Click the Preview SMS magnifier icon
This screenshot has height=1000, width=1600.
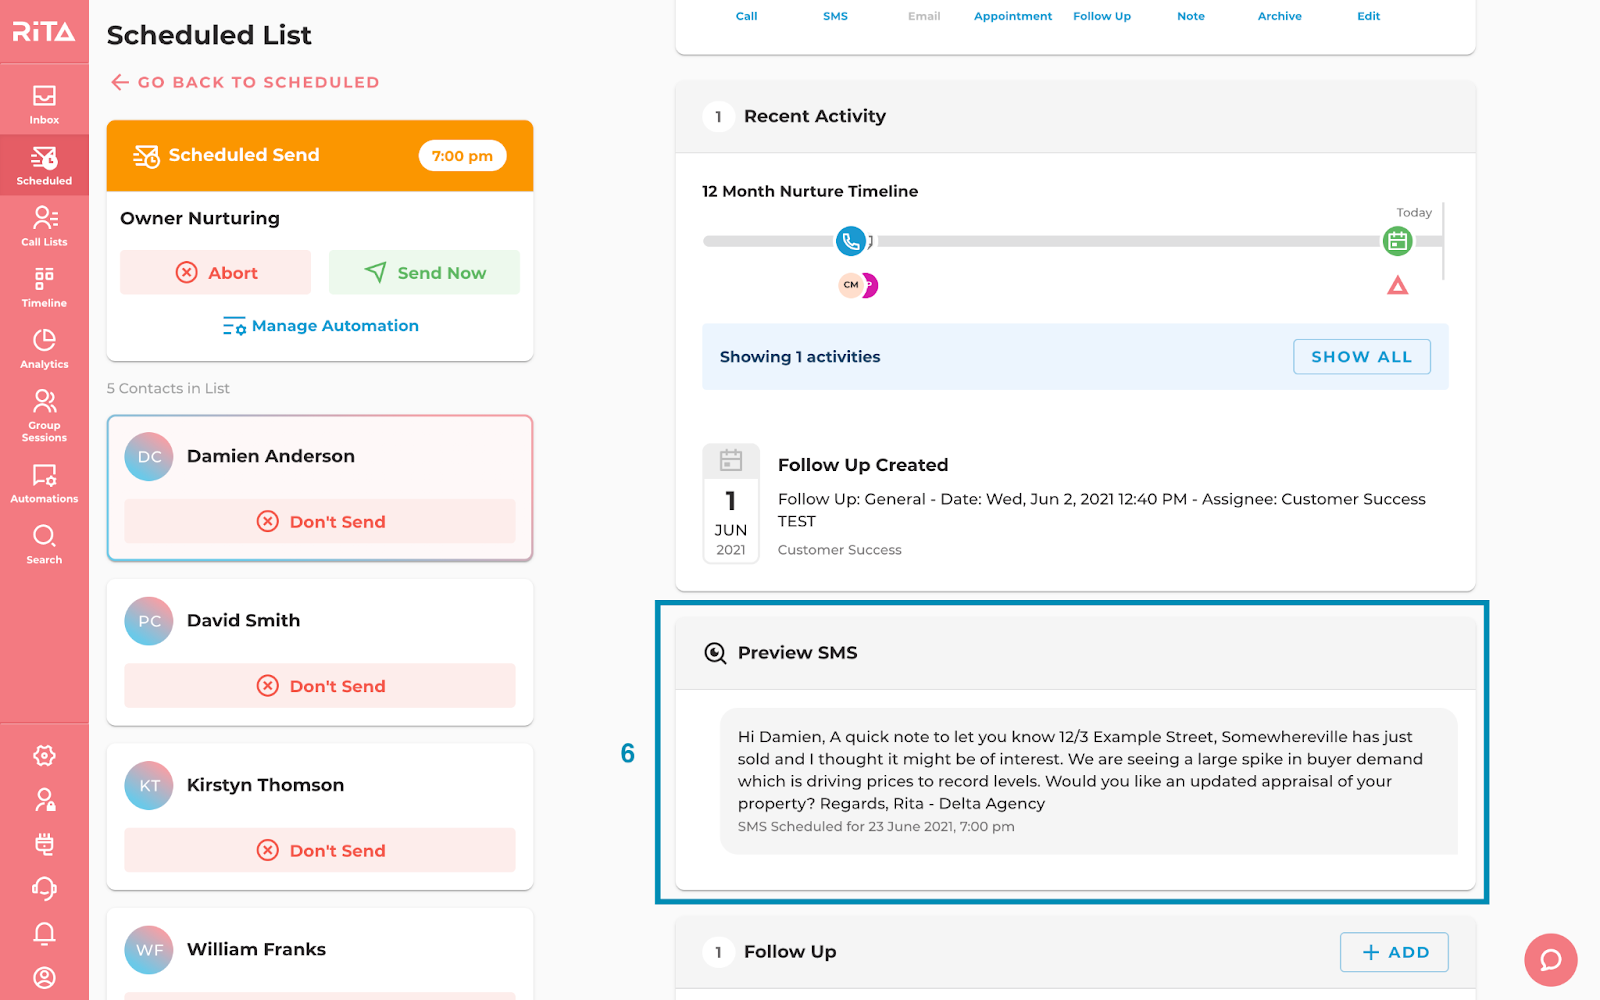pyautogui.click(x=715, y=653)
